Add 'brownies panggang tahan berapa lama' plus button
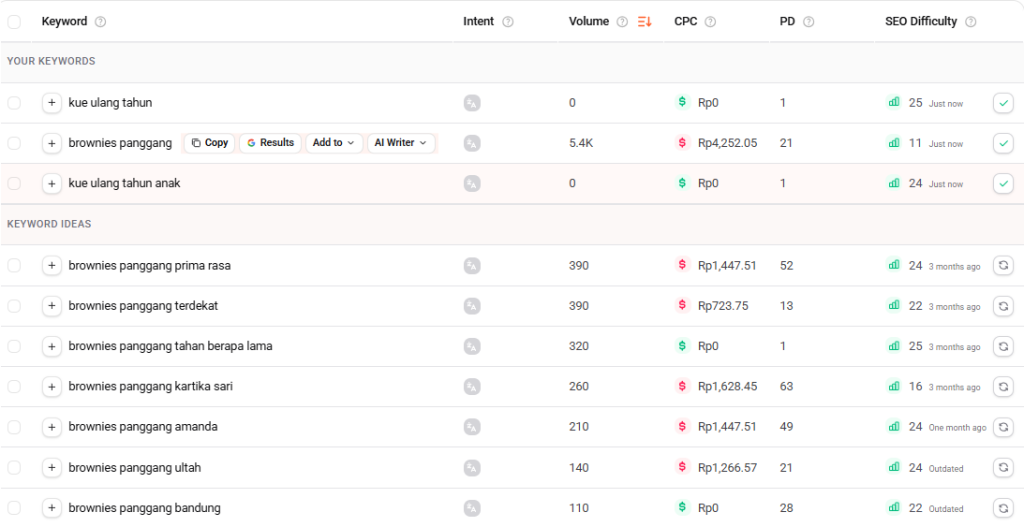This screenshot has width=1024, height=527. click(52, 346)
